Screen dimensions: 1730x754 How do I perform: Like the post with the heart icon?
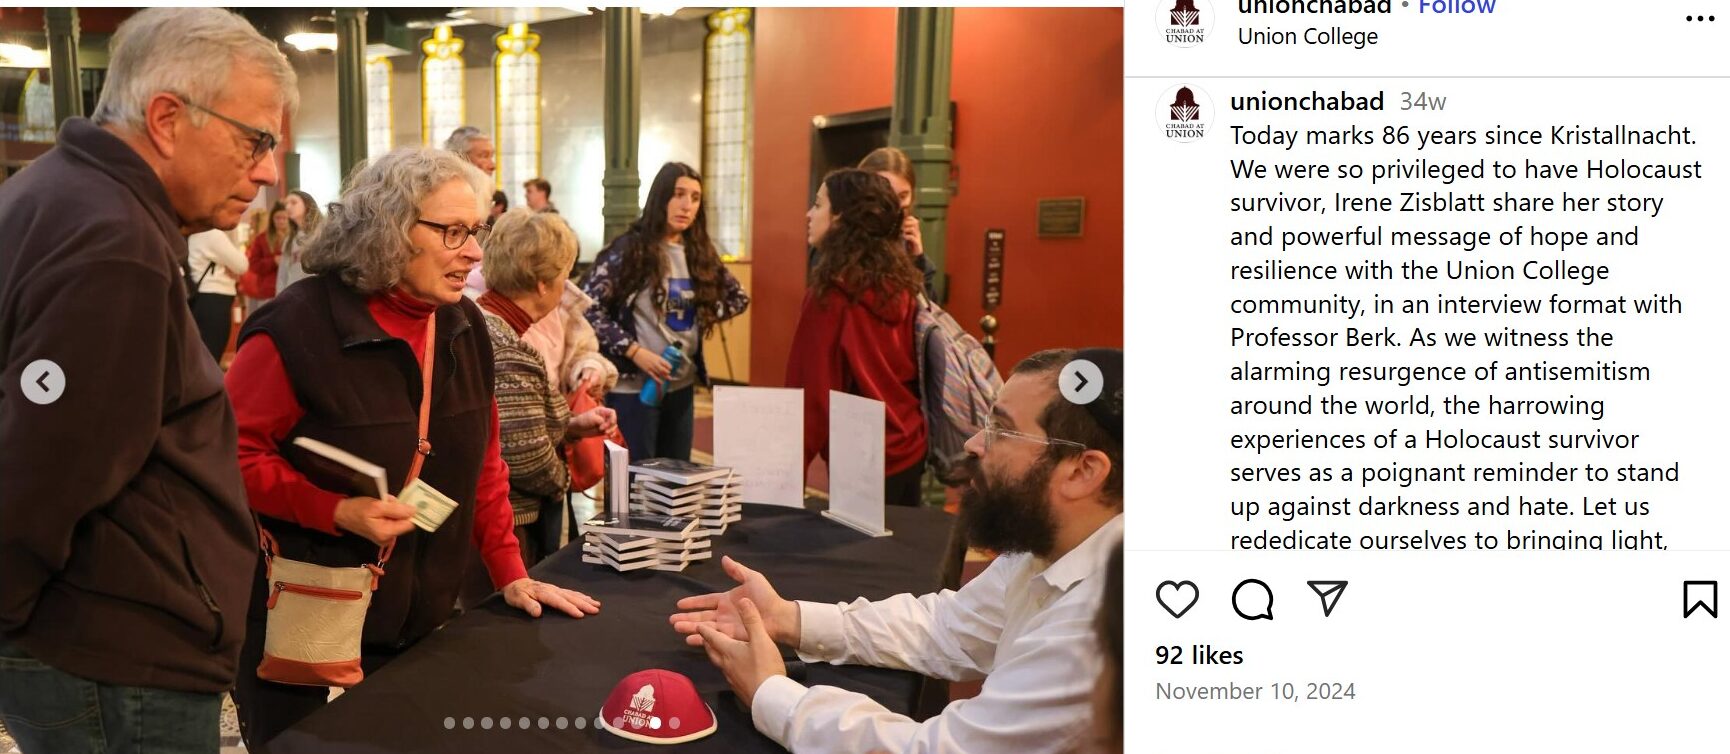1177,599
